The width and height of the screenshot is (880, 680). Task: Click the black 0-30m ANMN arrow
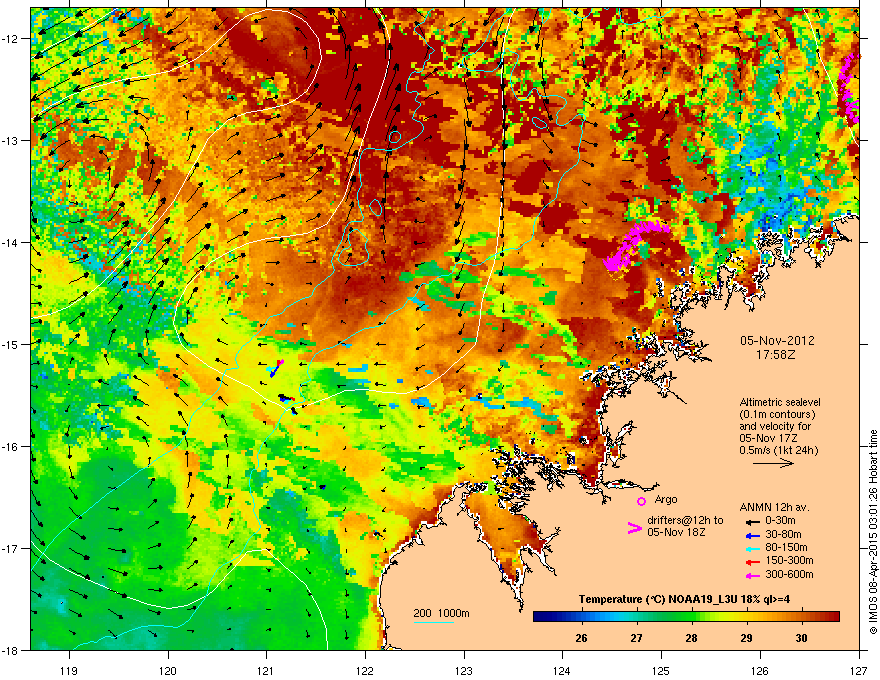pos(751,521)
